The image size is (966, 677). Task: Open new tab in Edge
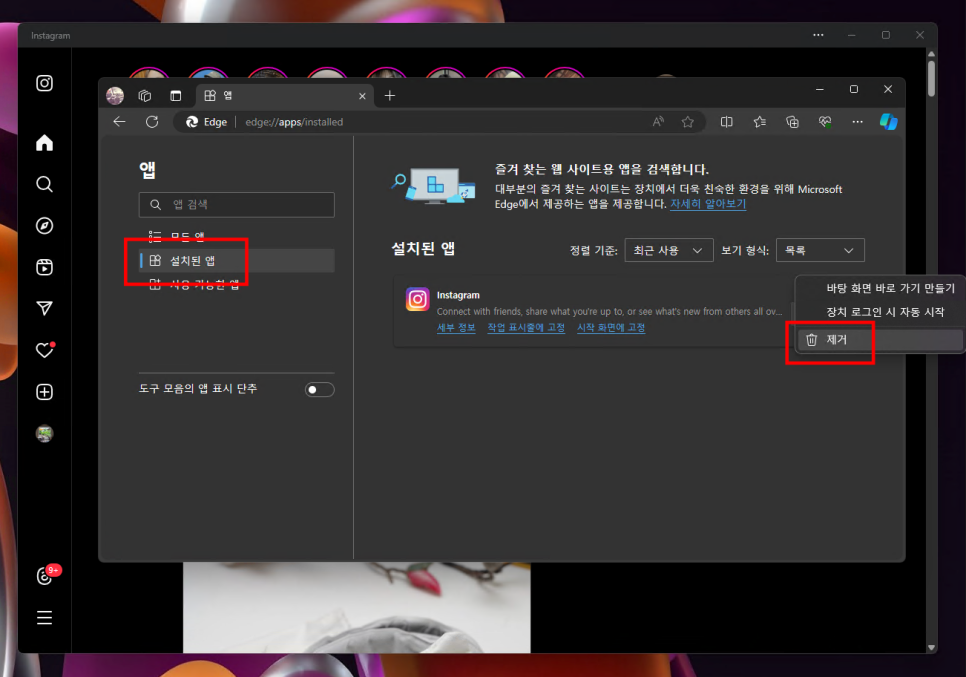[x=390, y=95]
